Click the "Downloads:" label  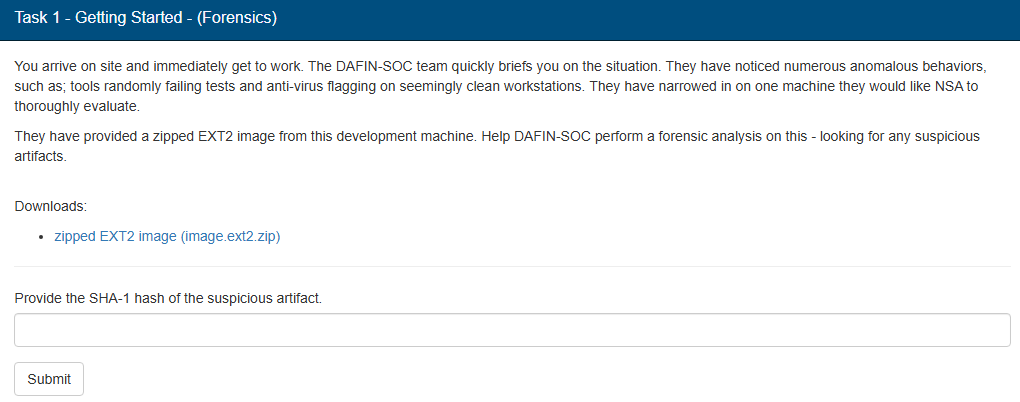(51, 206)
